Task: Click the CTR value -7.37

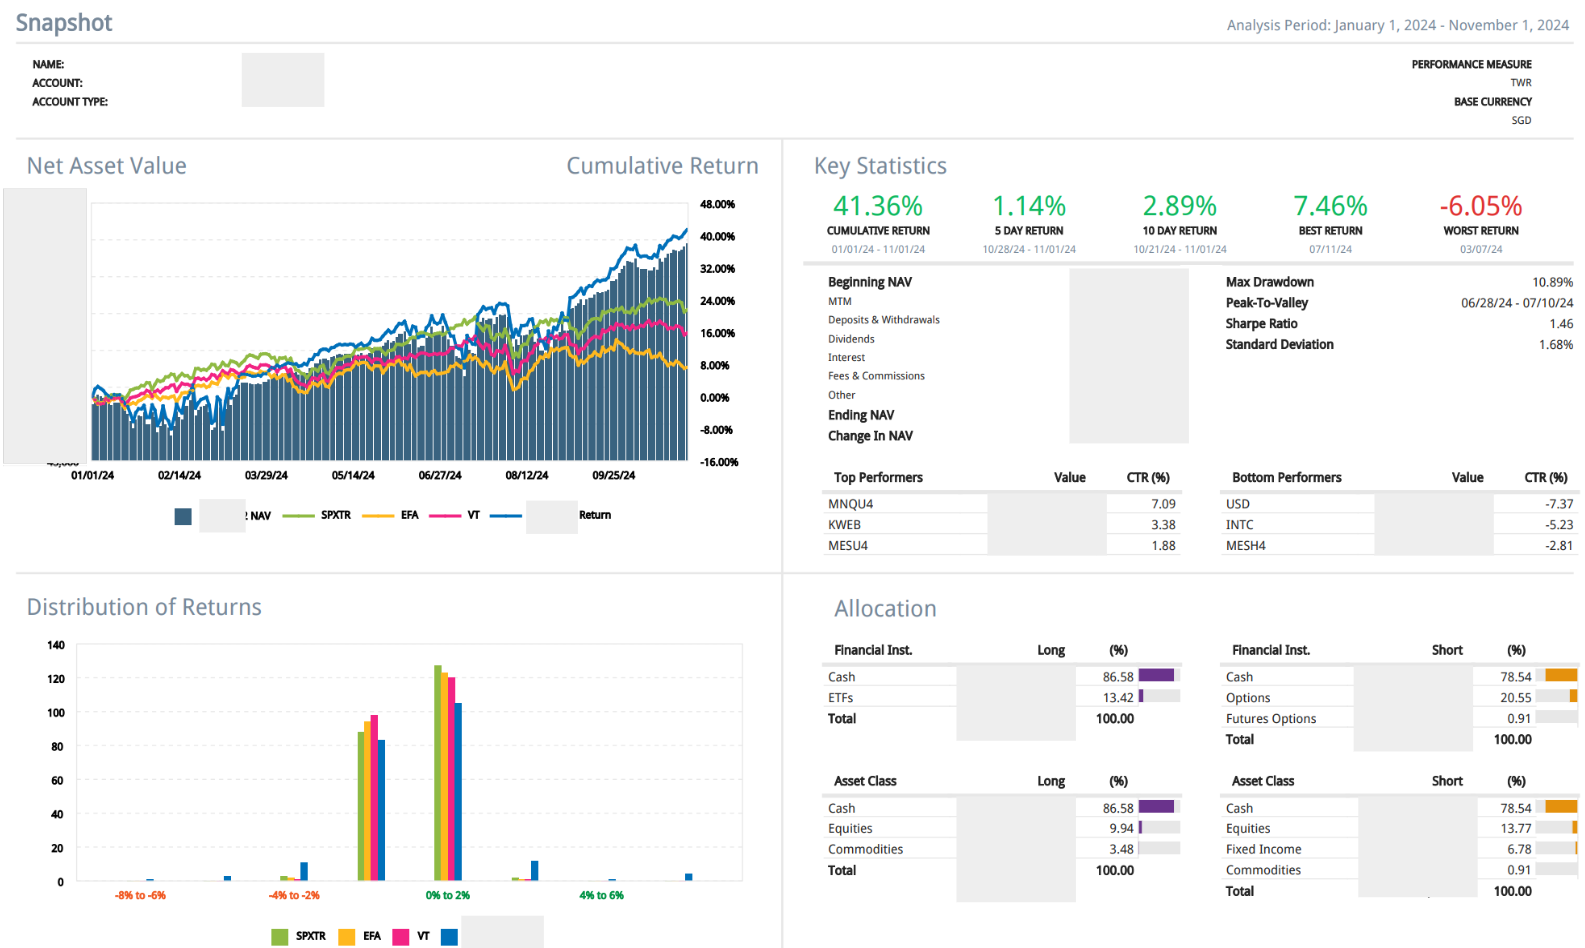Action: coord(1559,504)
